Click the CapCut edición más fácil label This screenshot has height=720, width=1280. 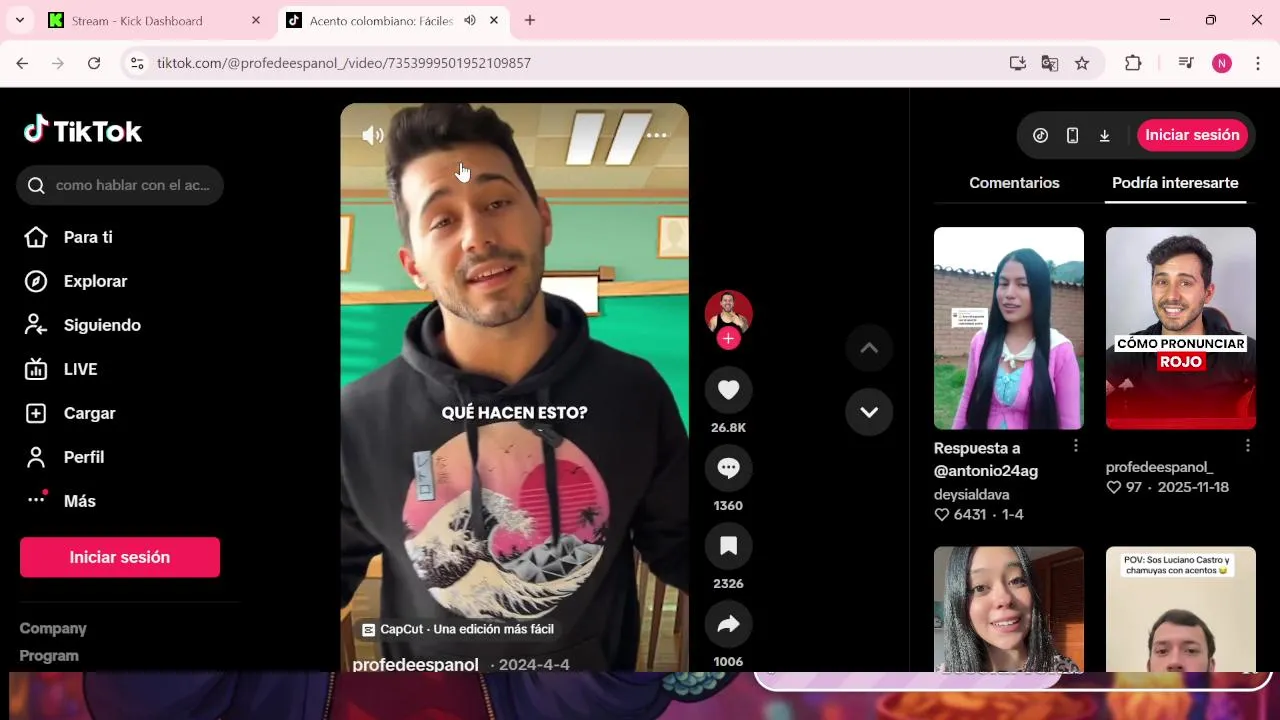(458, 629)
